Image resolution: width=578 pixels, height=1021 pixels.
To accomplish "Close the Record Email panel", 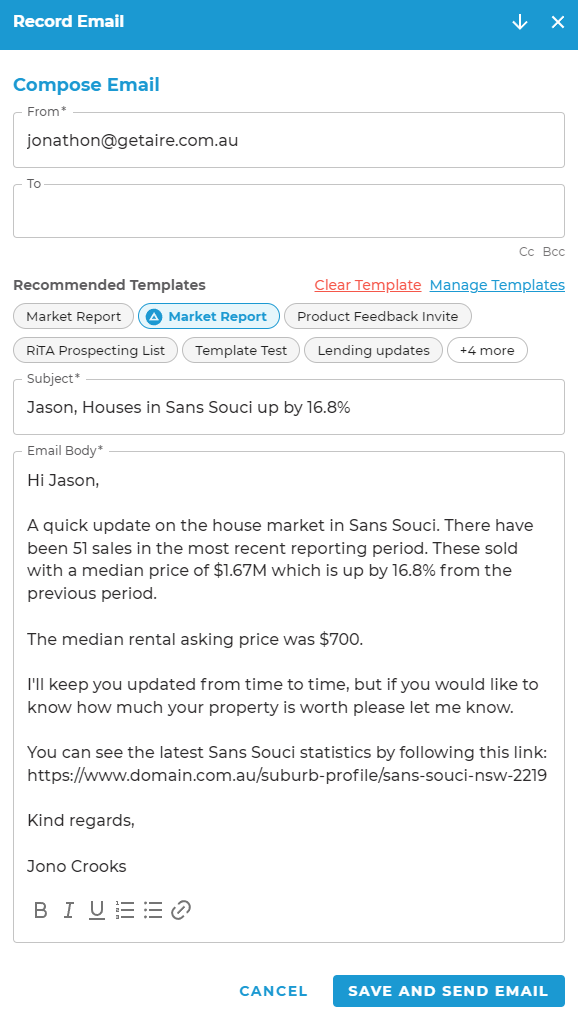I will point(558,22).
